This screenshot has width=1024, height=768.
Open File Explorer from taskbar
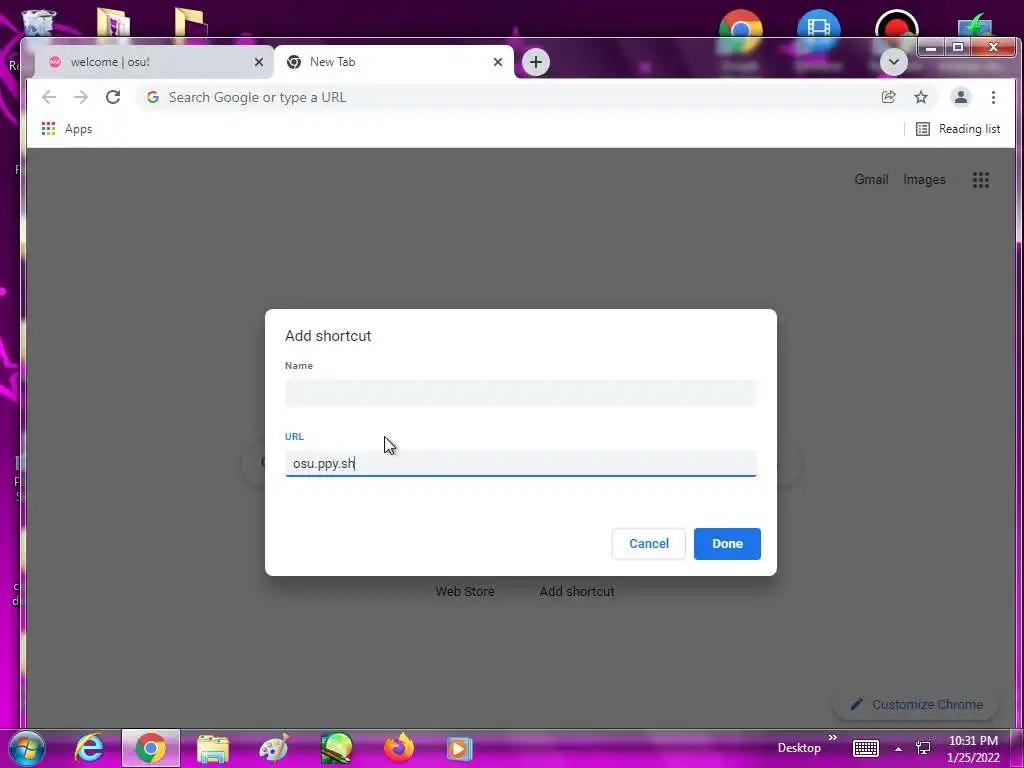pos(213,748)
